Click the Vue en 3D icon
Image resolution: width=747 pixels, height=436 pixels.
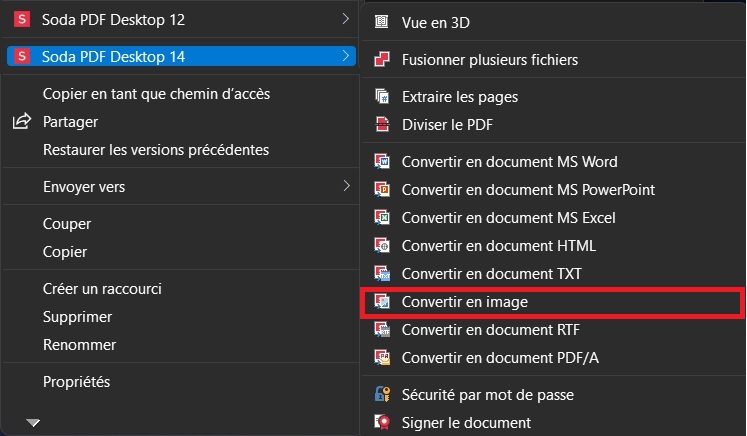(x=382, y=21)
